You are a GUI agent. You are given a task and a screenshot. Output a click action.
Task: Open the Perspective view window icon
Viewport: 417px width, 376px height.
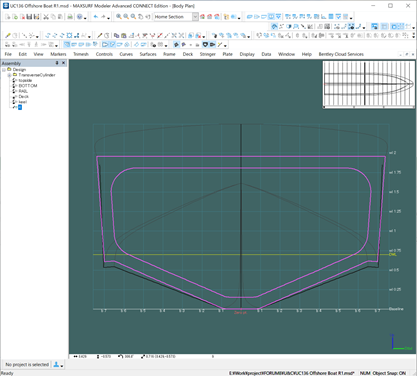pos(249,17)
